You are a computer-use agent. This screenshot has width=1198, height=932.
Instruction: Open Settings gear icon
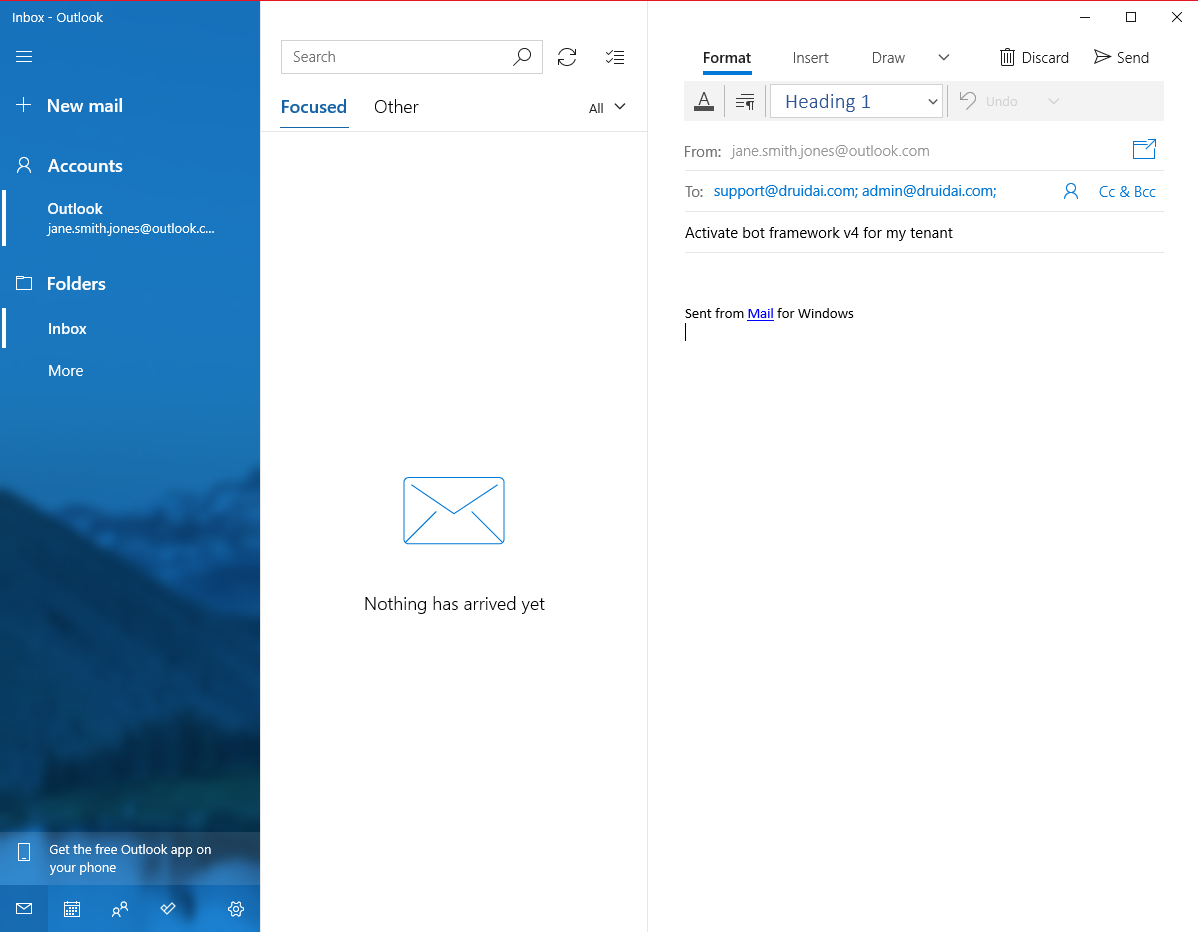pos(236,908)
